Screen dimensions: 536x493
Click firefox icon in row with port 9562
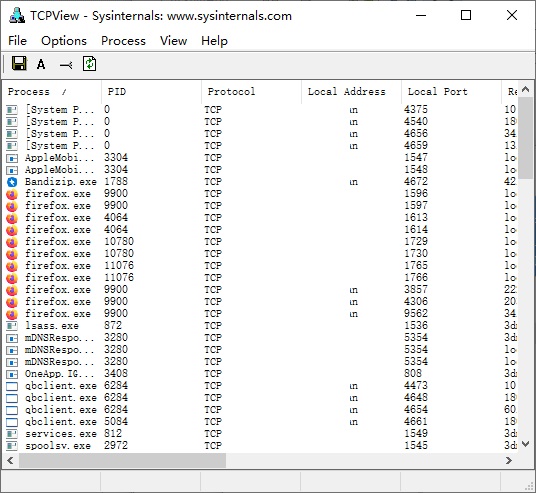coord(12,314)
